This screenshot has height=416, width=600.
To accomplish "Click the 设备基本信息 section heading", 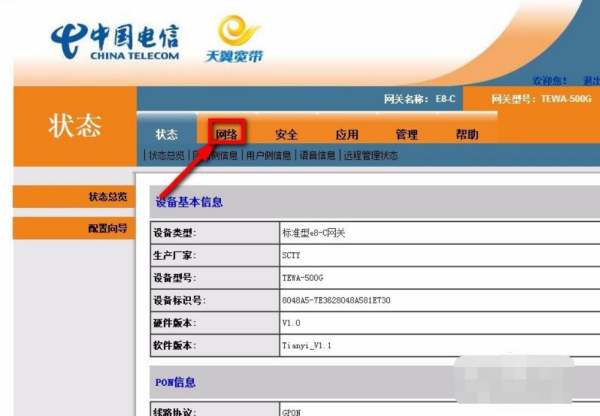I will [x=189, y=202].
